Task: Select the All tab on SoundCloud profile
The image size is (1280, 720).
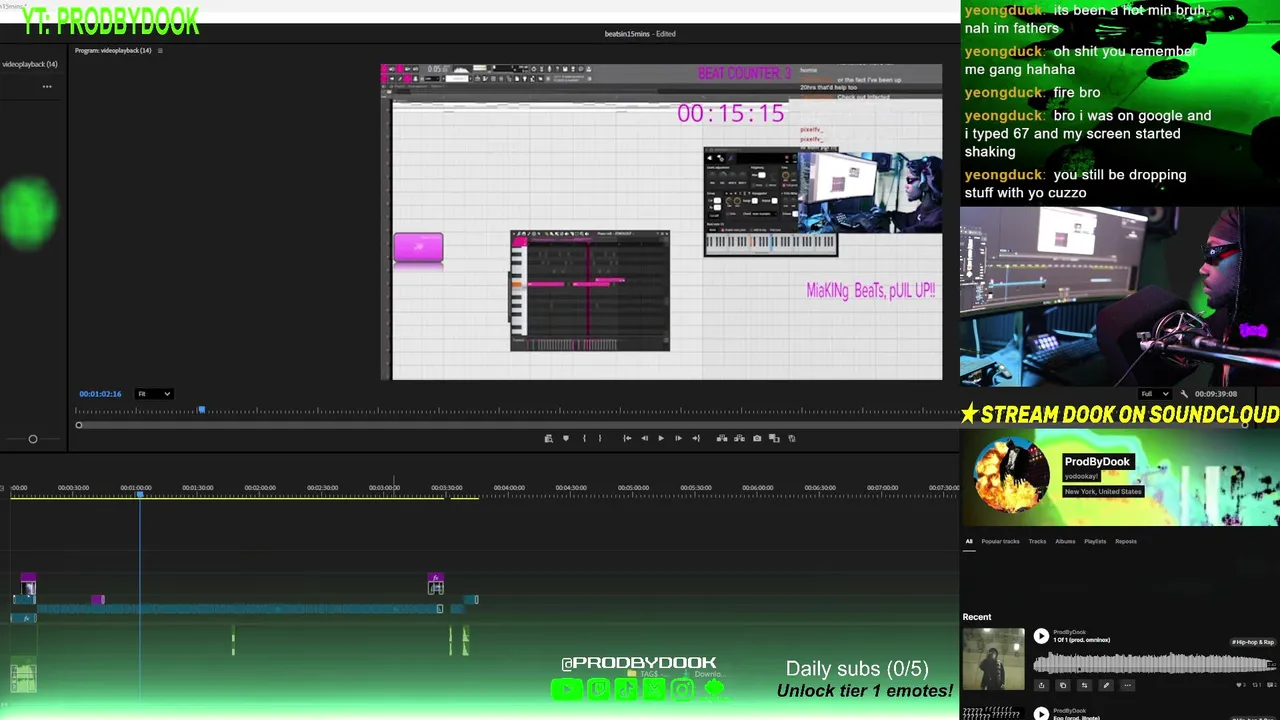Action: (x=969, y=541)
